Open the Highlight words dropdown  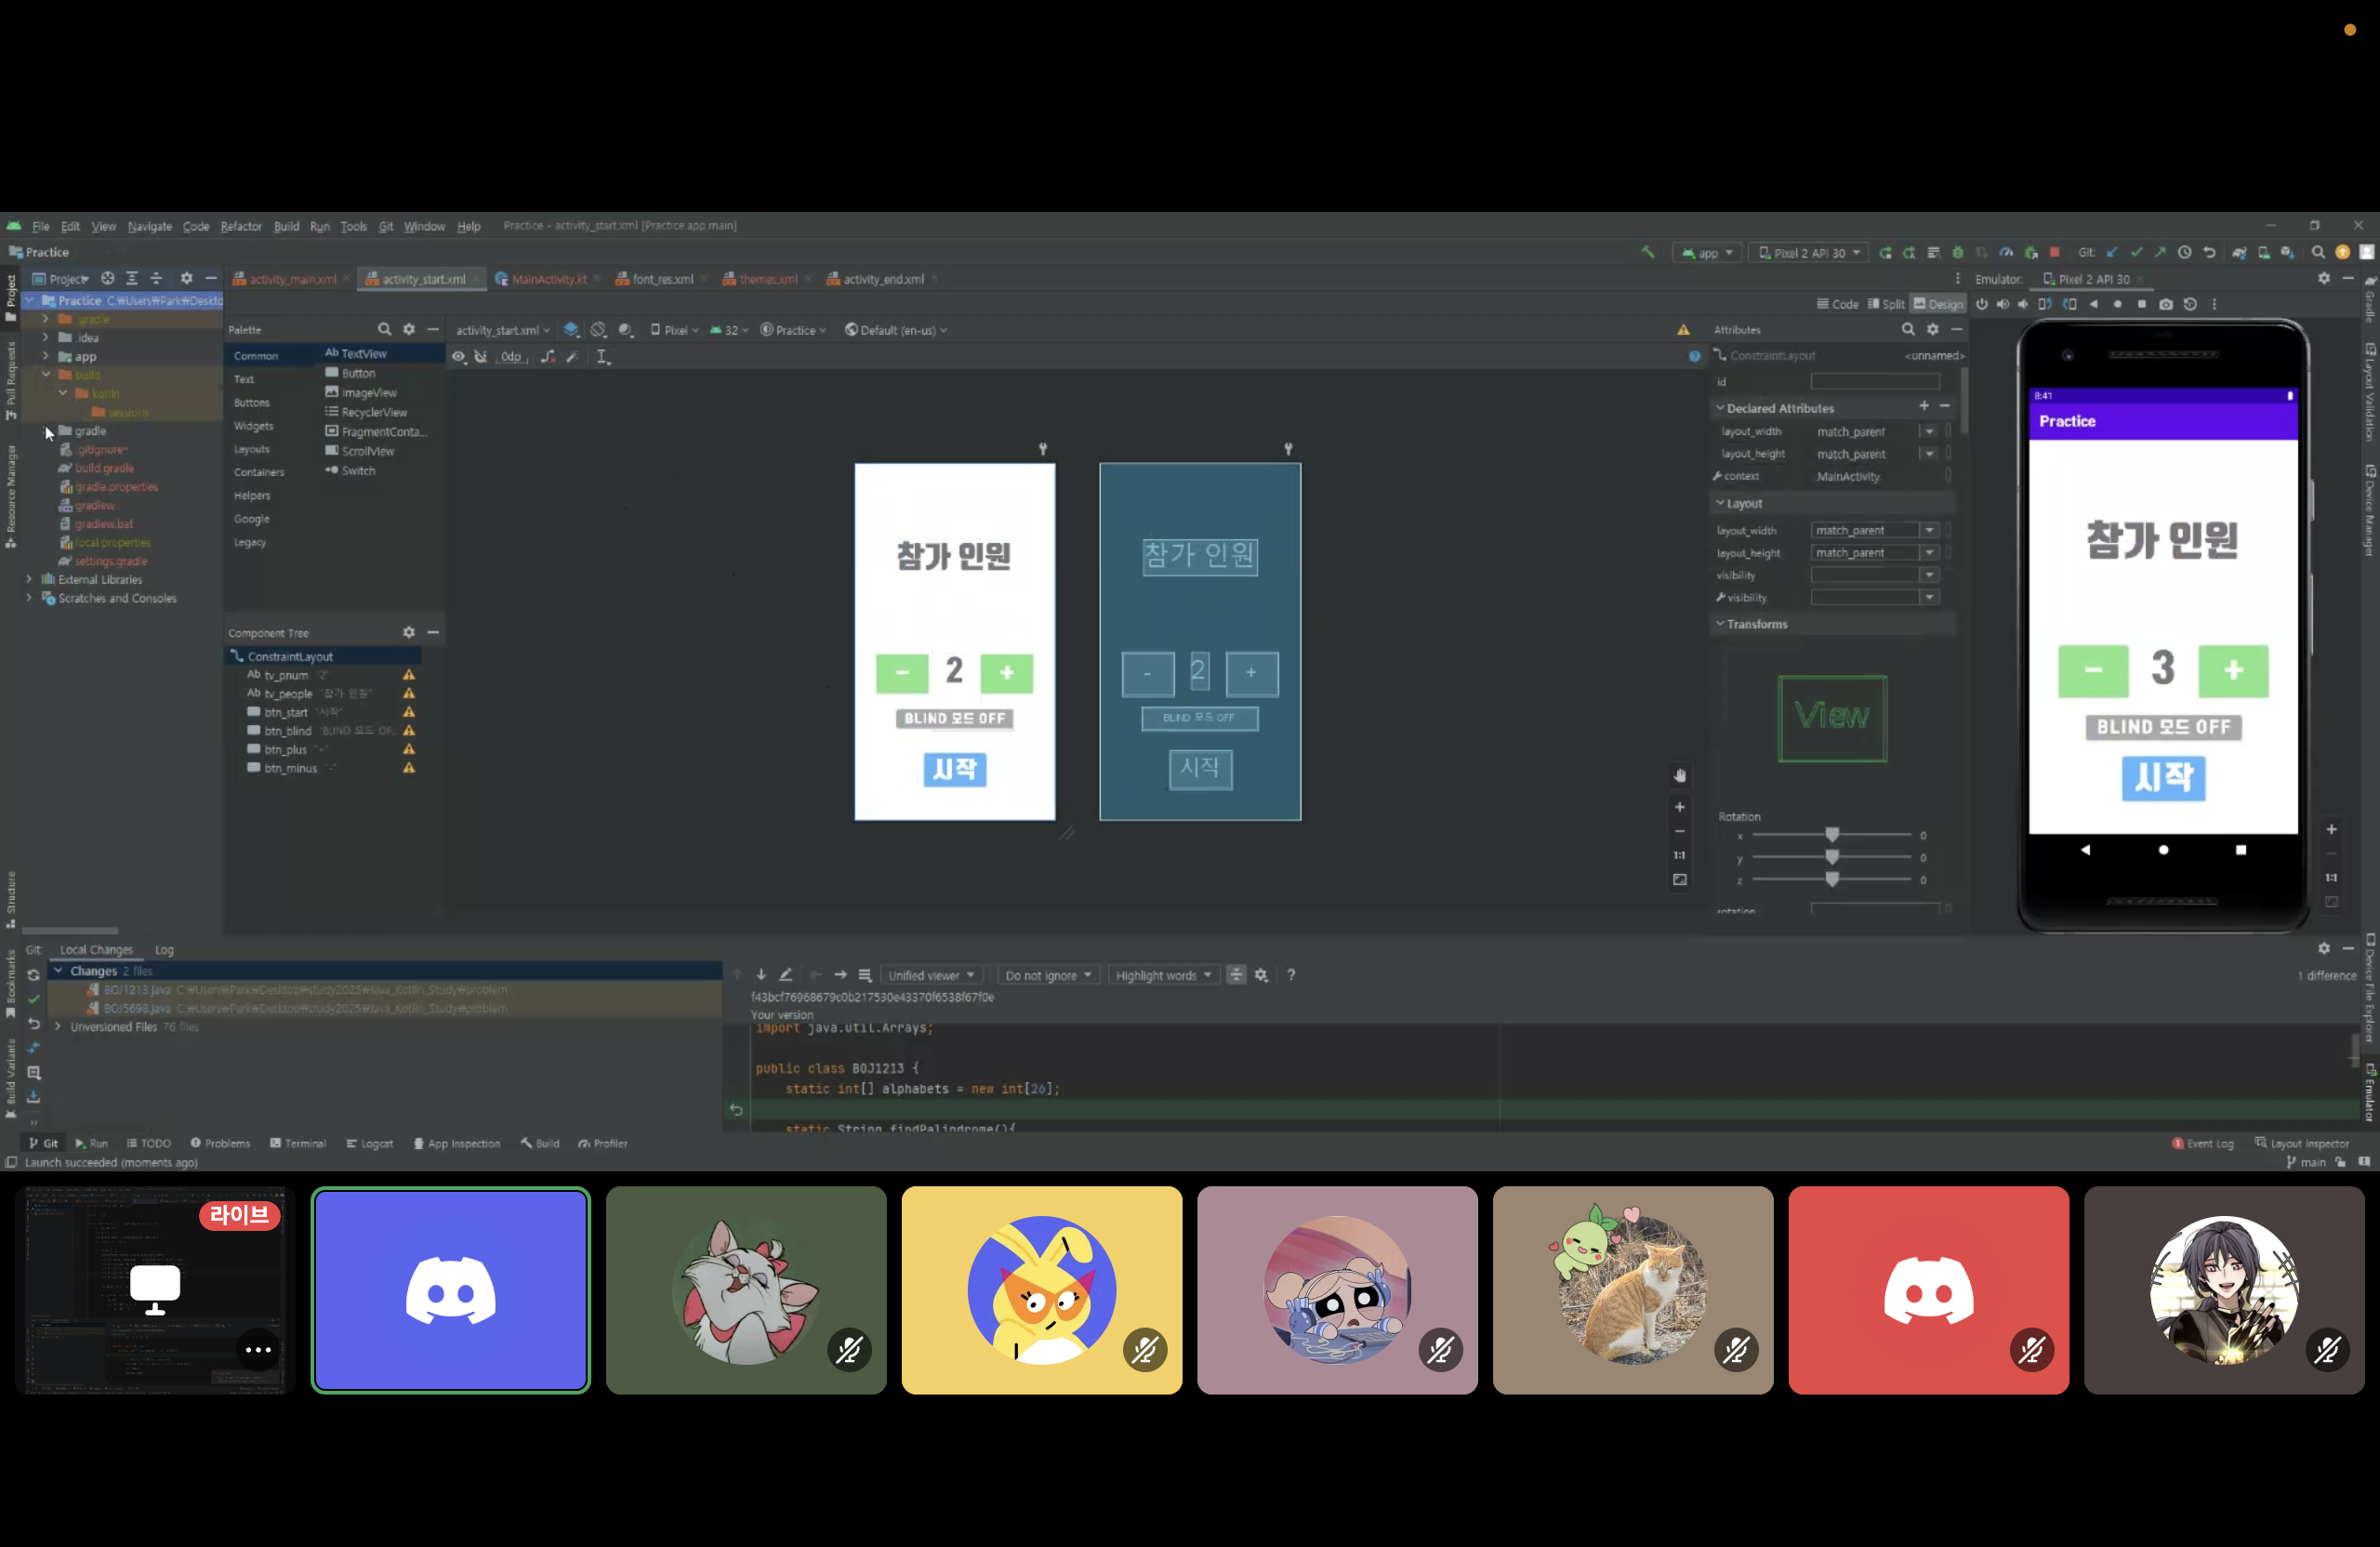click(x=1164, y=976)
